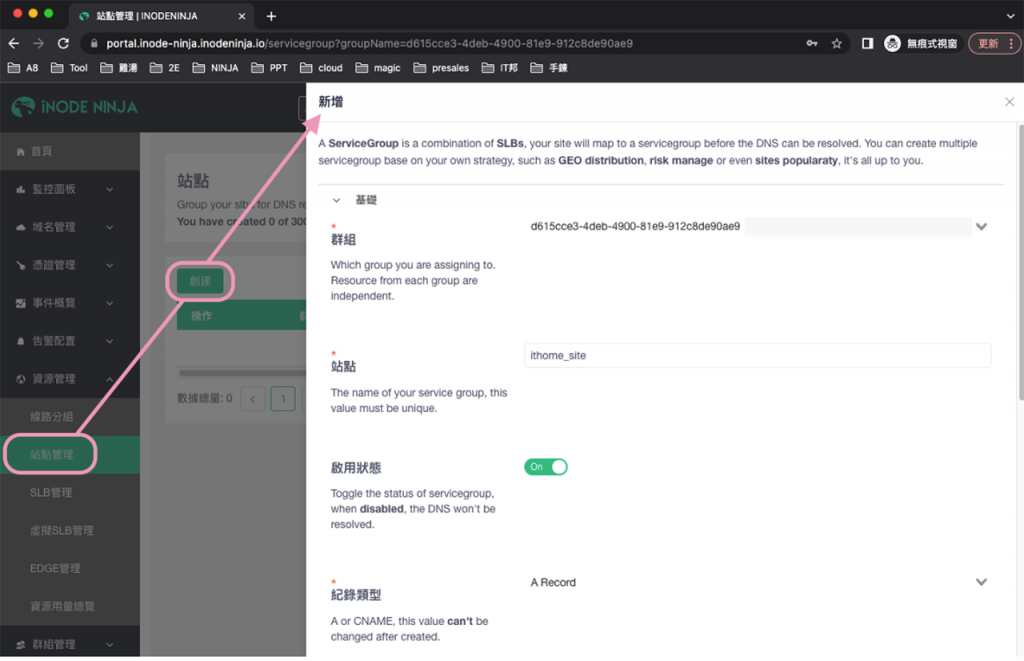
Task: Close the 新增 panel with X
Action: click(1009, 102)
